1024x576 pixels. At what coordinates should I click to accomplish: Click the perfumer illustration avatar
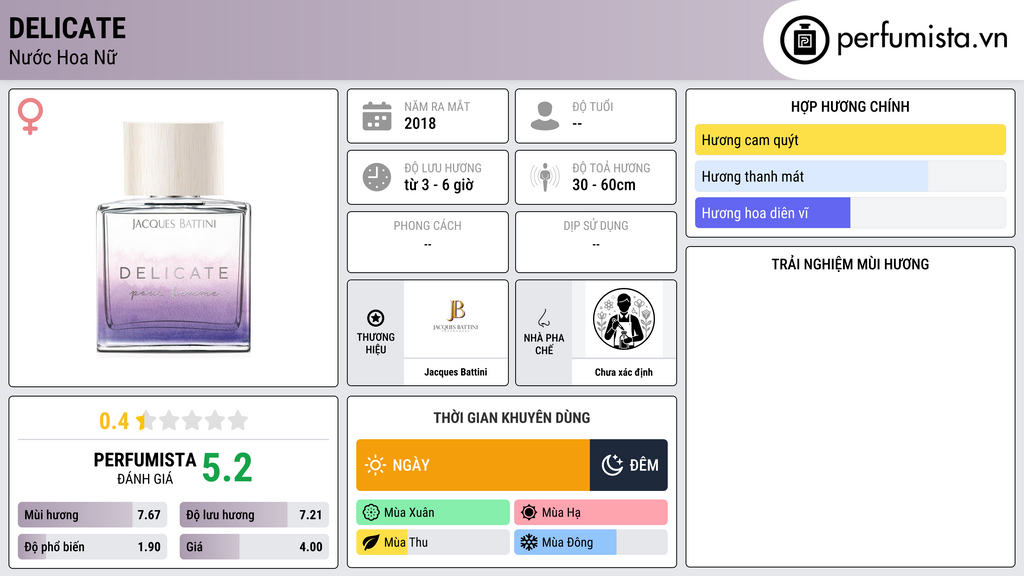point(624,319)
